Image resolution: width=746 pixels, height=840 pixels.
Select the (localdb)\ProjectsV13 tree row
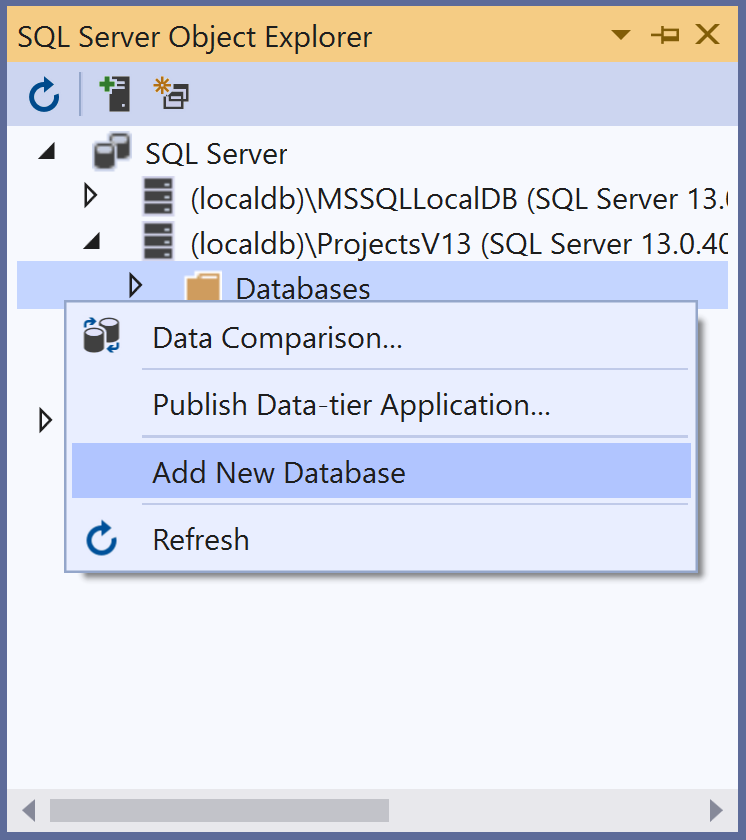point(372,244)
